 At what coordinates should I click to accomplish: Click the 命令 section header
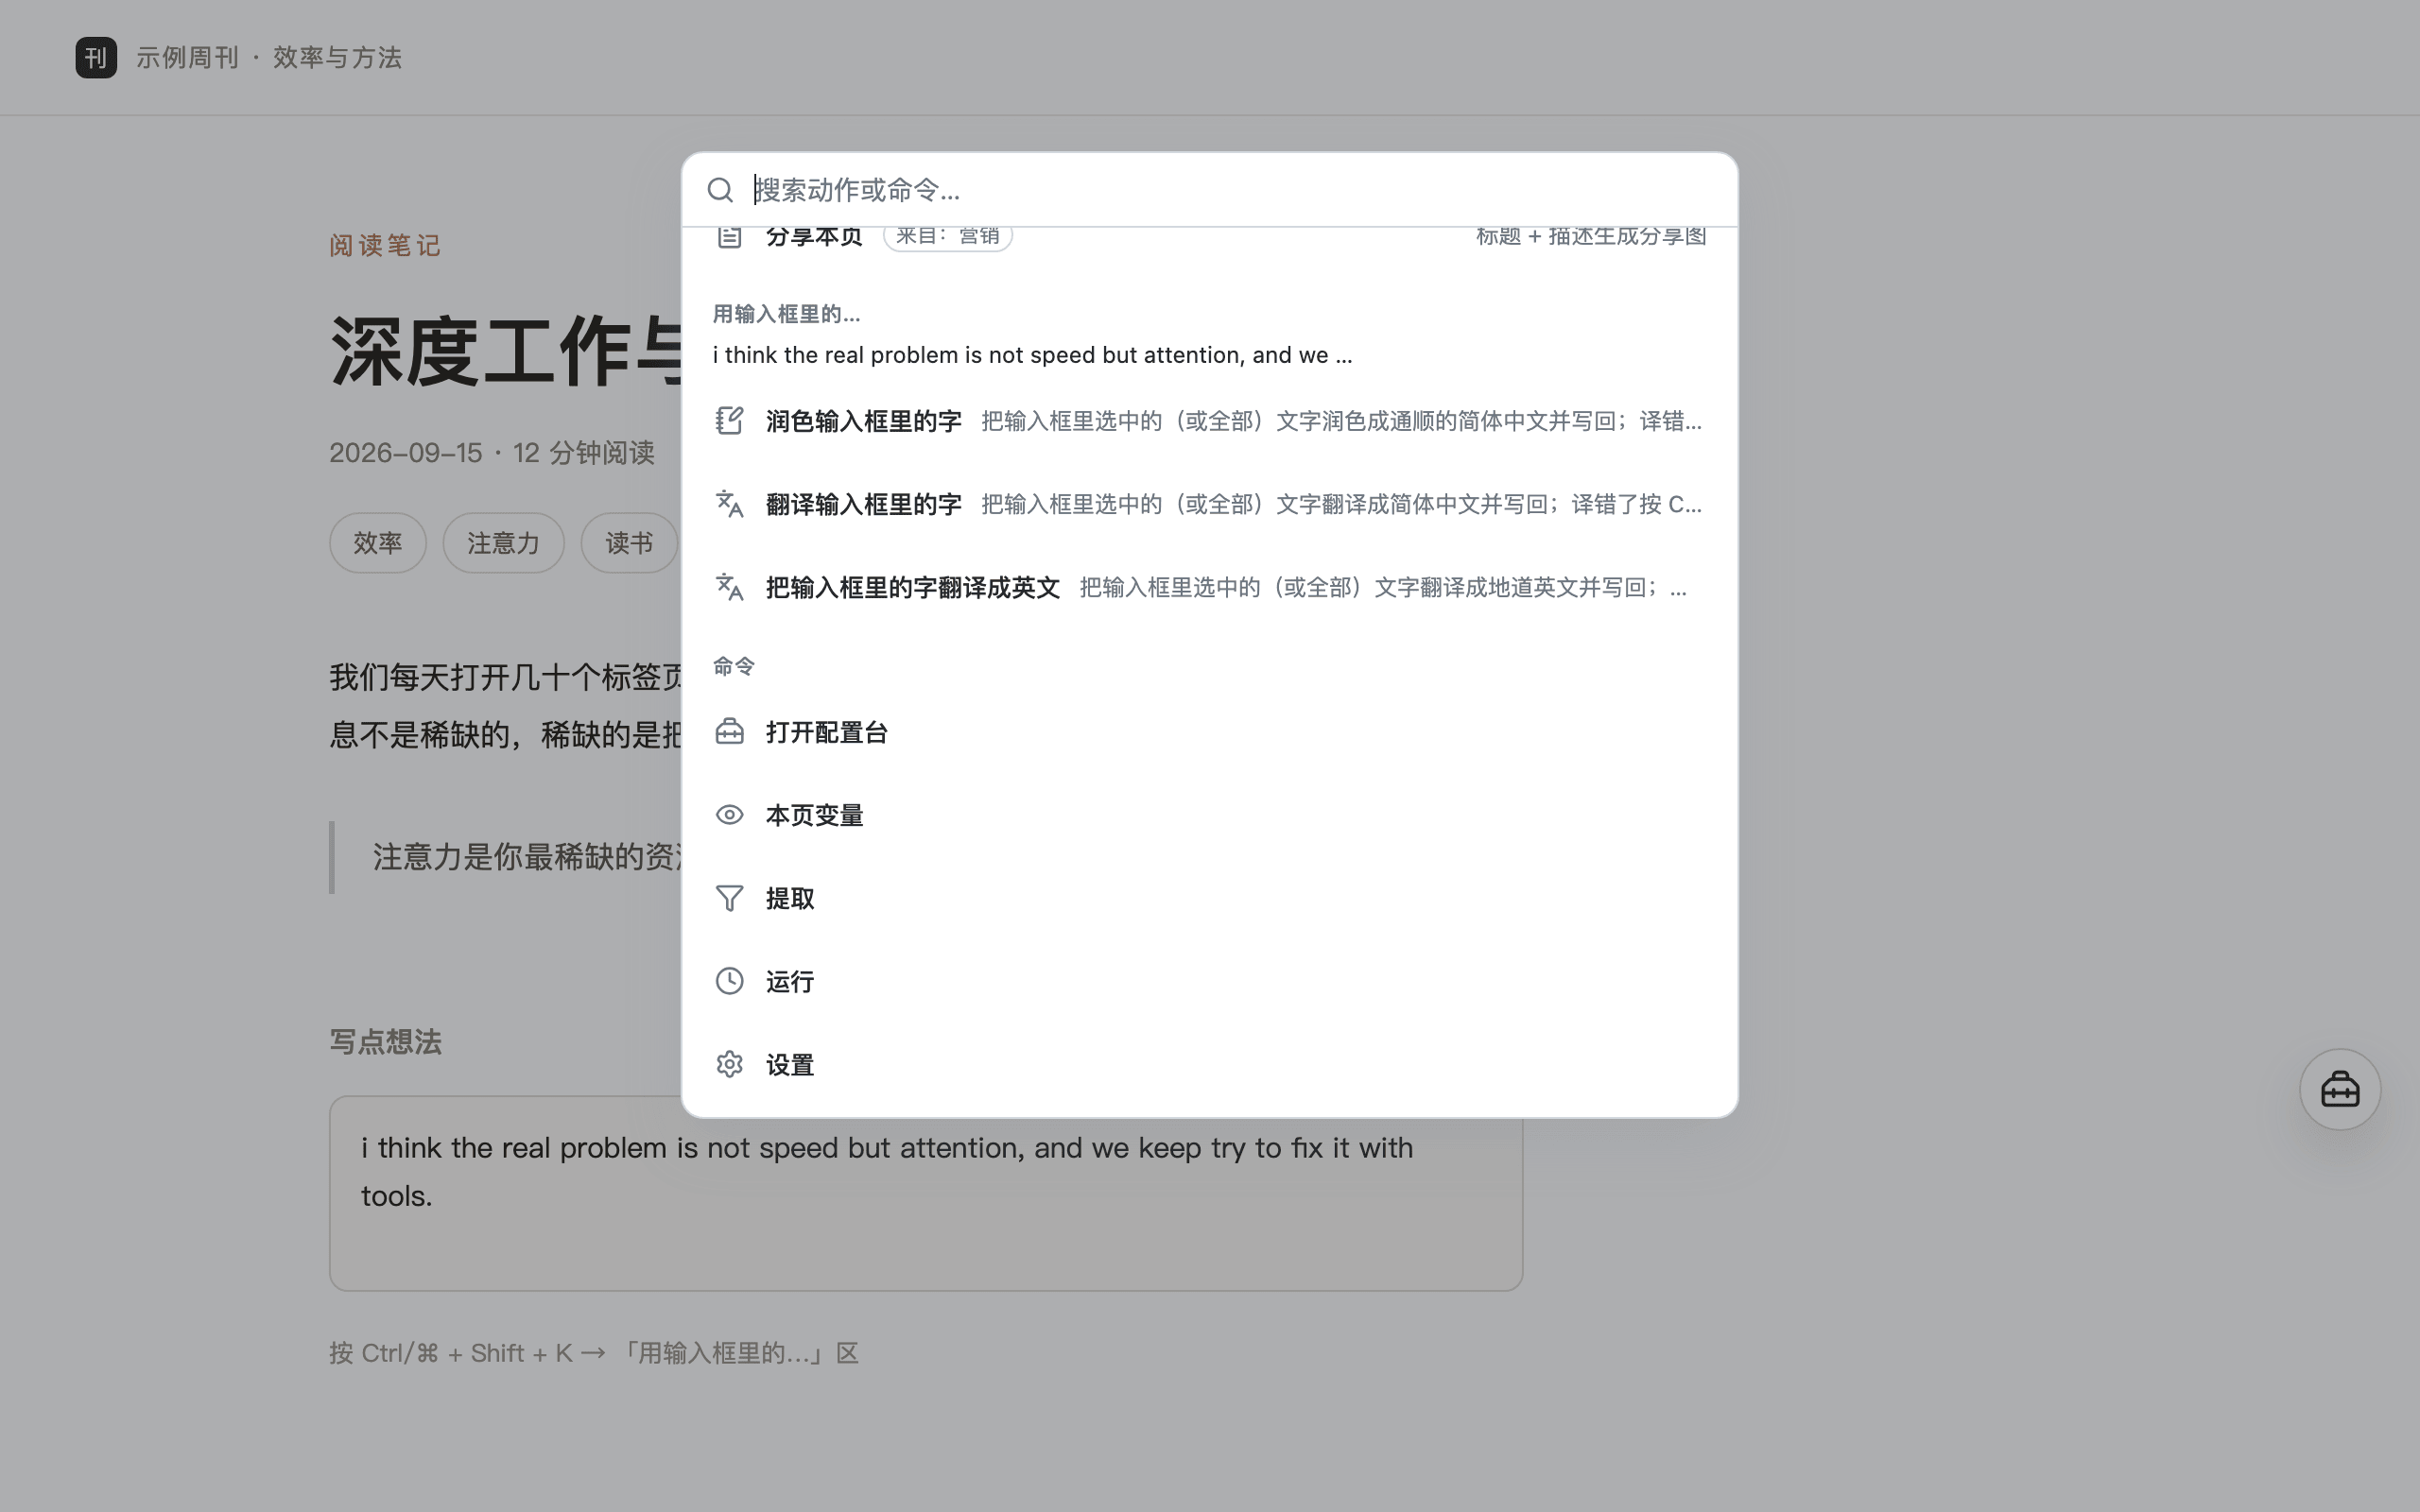[x=734, y=666]
